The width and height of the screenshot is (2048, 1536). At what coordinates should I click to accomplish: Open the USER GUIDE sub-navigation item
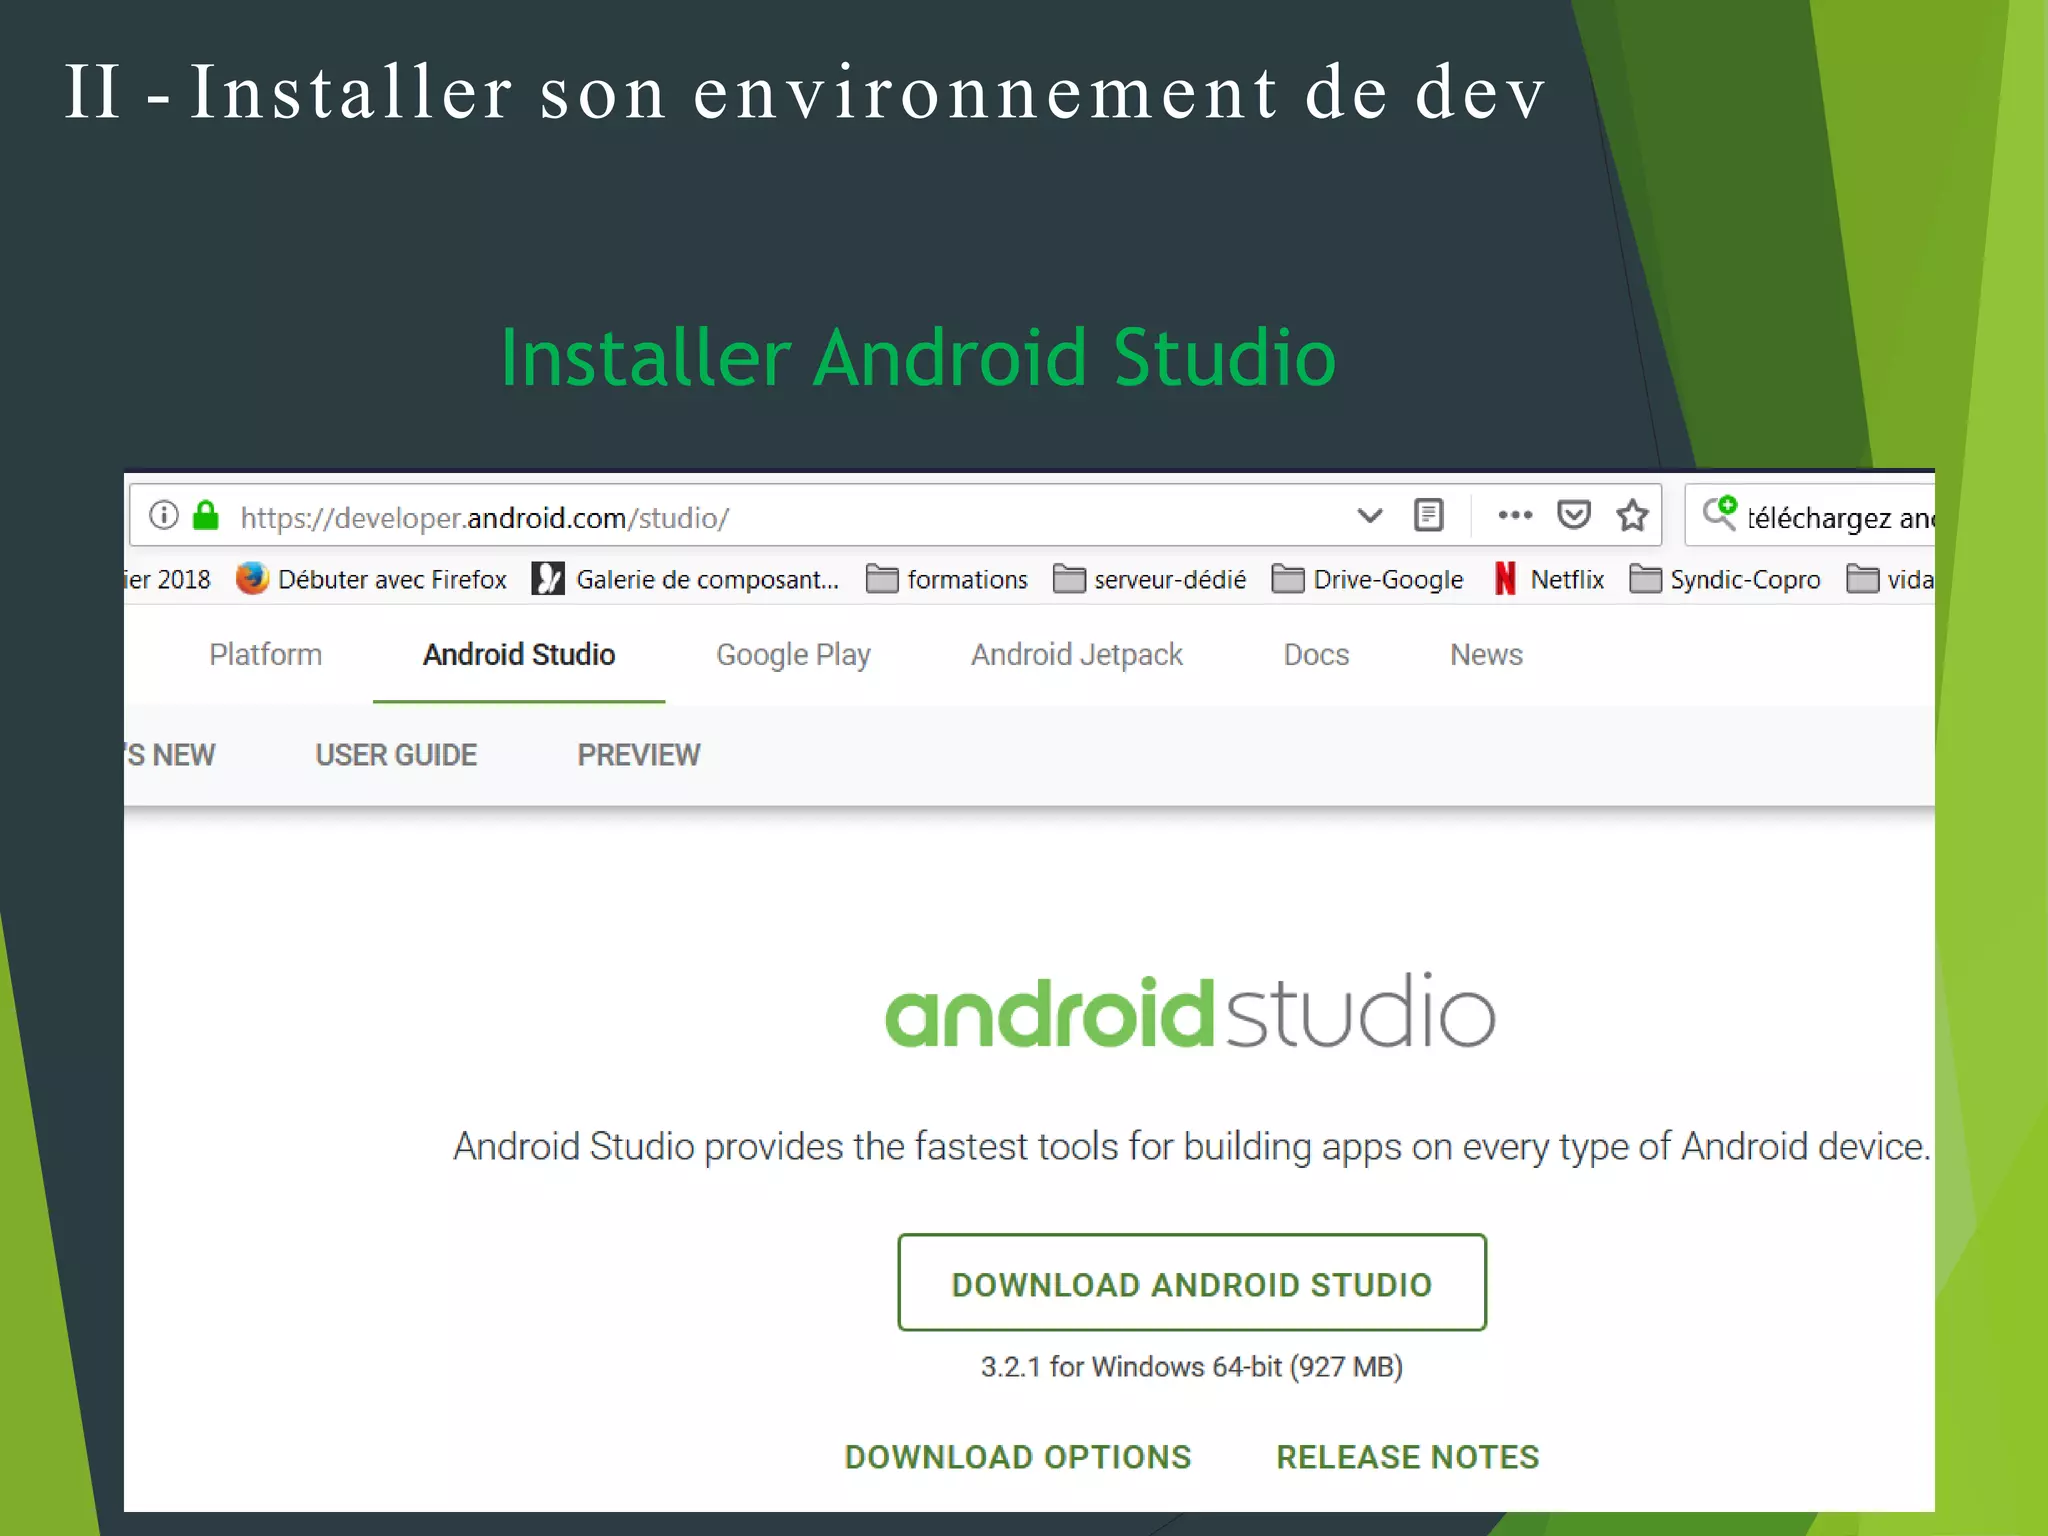[396, 755]
